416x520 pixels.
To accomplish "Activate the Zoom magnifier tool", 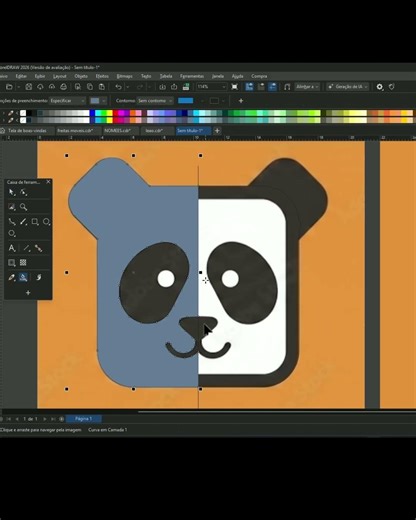I will [x=24, y=207].
